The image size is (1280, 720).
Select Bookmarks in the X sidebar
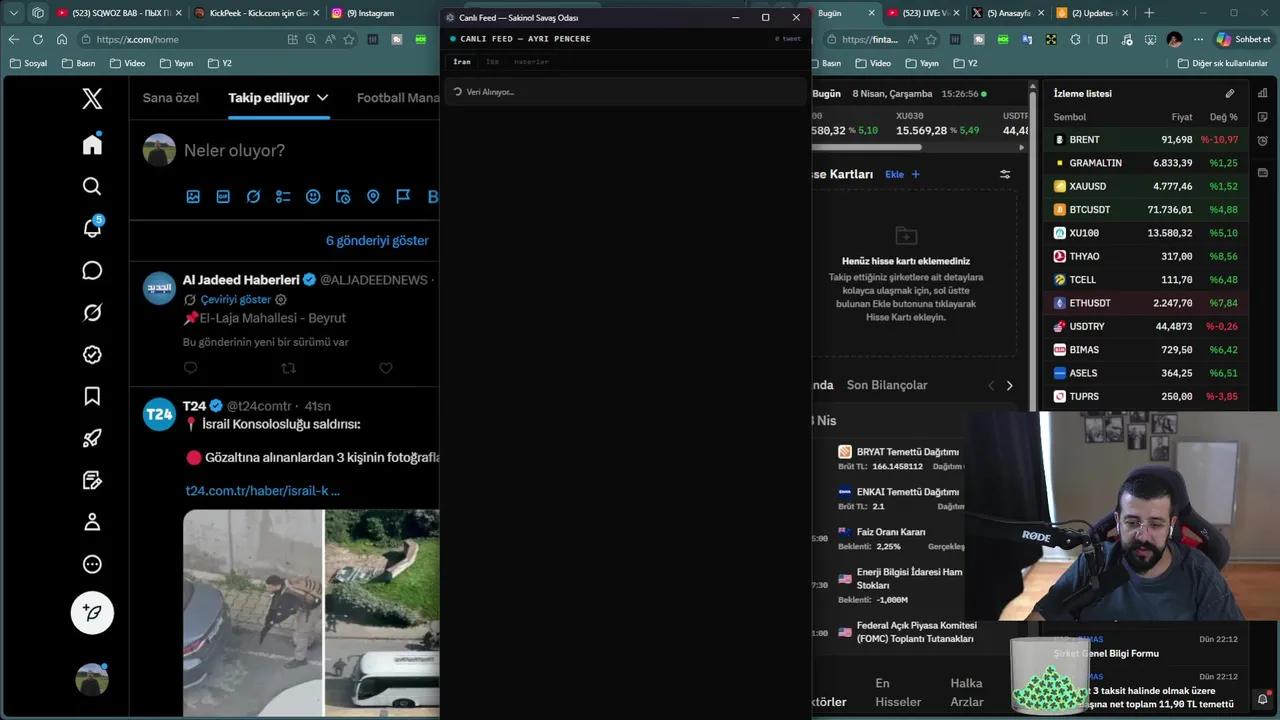tap(92, 395)
